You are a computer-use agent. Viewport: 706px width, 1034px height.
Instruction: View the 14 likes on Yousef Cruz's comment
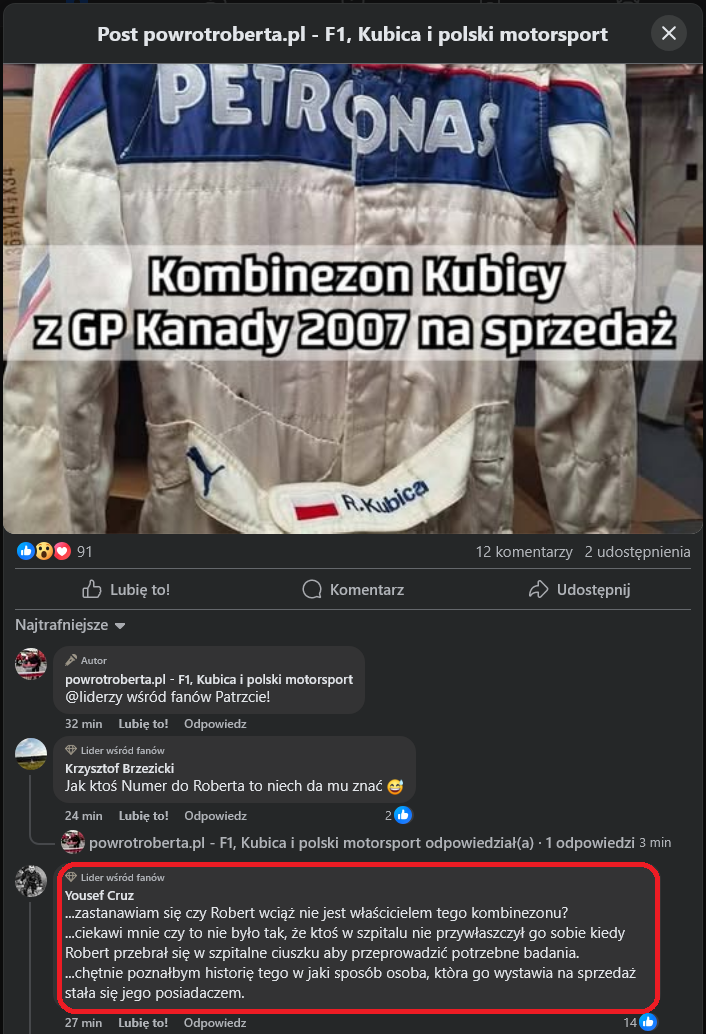click(640, 1022)
